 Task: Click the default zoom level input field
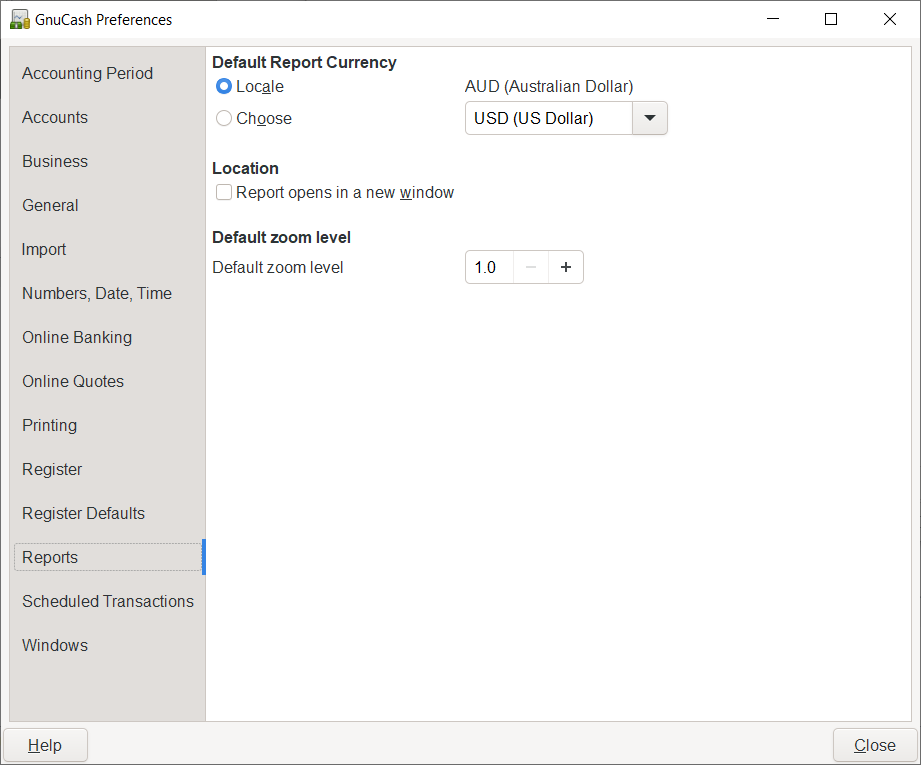coord(489,267)
